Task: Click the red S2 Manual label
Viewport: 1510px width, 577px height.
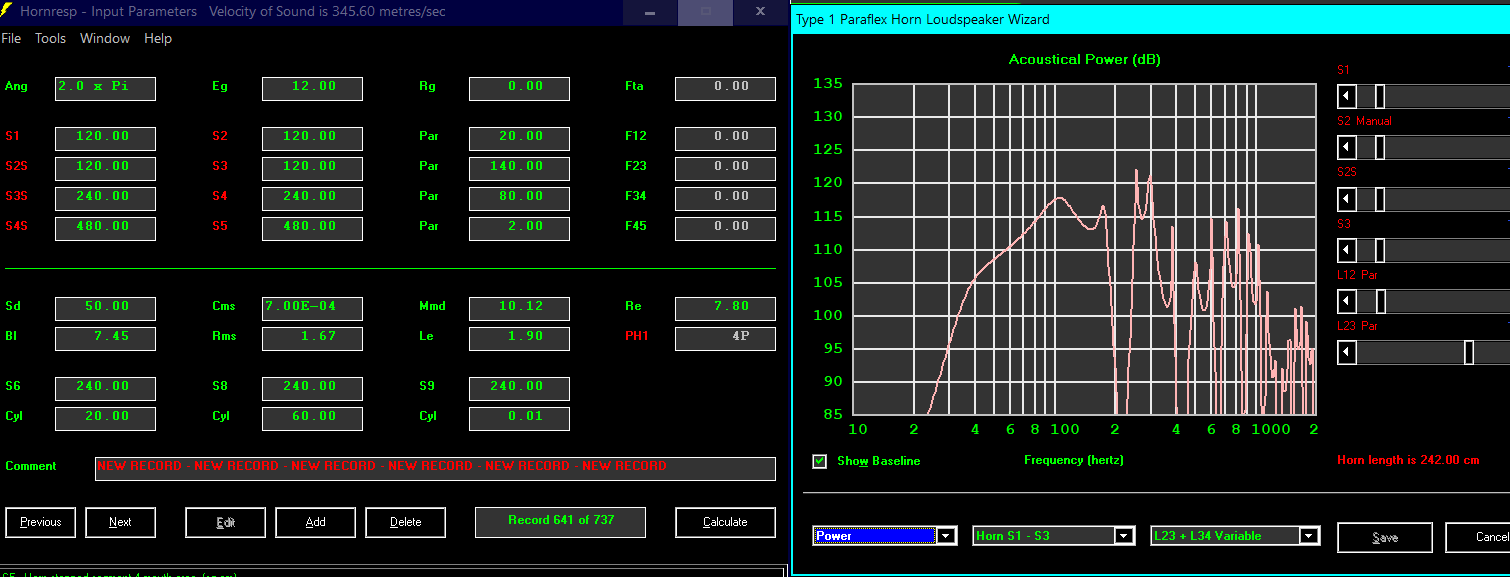Action: [1364, 121]
